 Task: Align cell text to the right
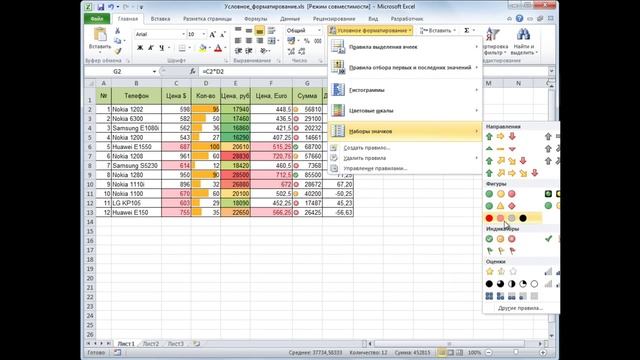pyautogui.click(x=260, y=41)
